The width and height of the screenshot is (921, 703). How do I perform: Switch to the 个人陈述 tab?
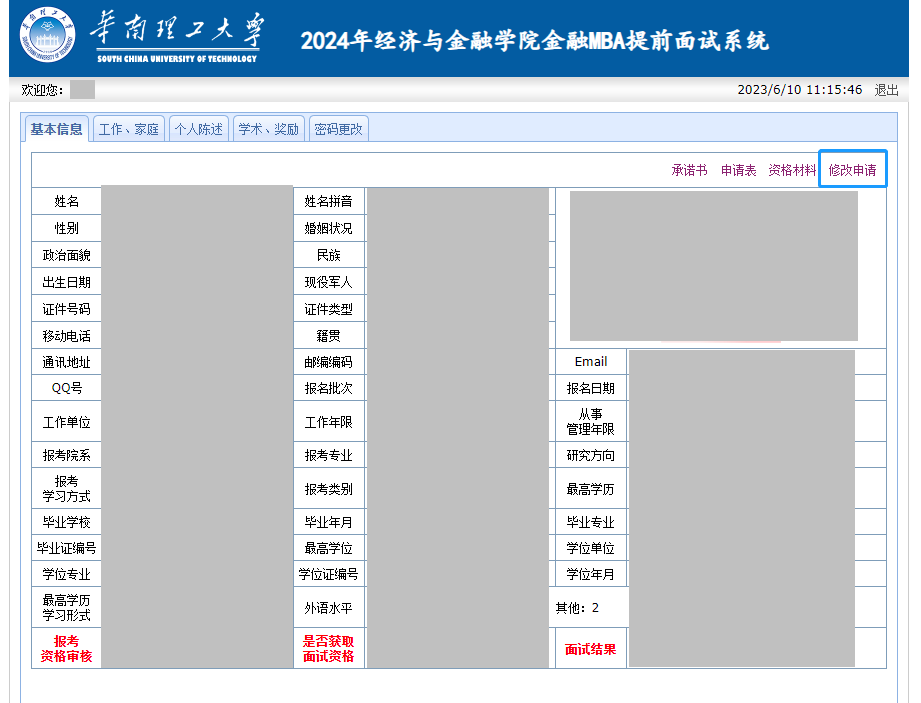[199, 129]
